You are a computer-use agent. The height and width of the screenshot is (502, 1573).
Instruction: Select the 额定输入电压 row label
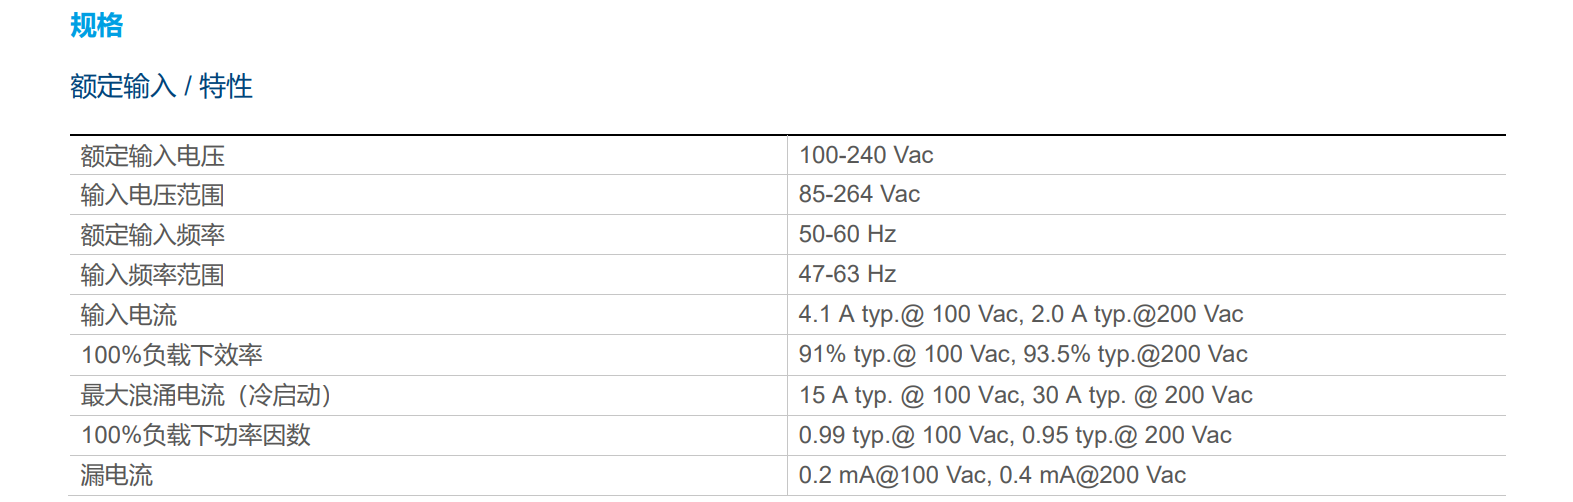tap(153, 156)
